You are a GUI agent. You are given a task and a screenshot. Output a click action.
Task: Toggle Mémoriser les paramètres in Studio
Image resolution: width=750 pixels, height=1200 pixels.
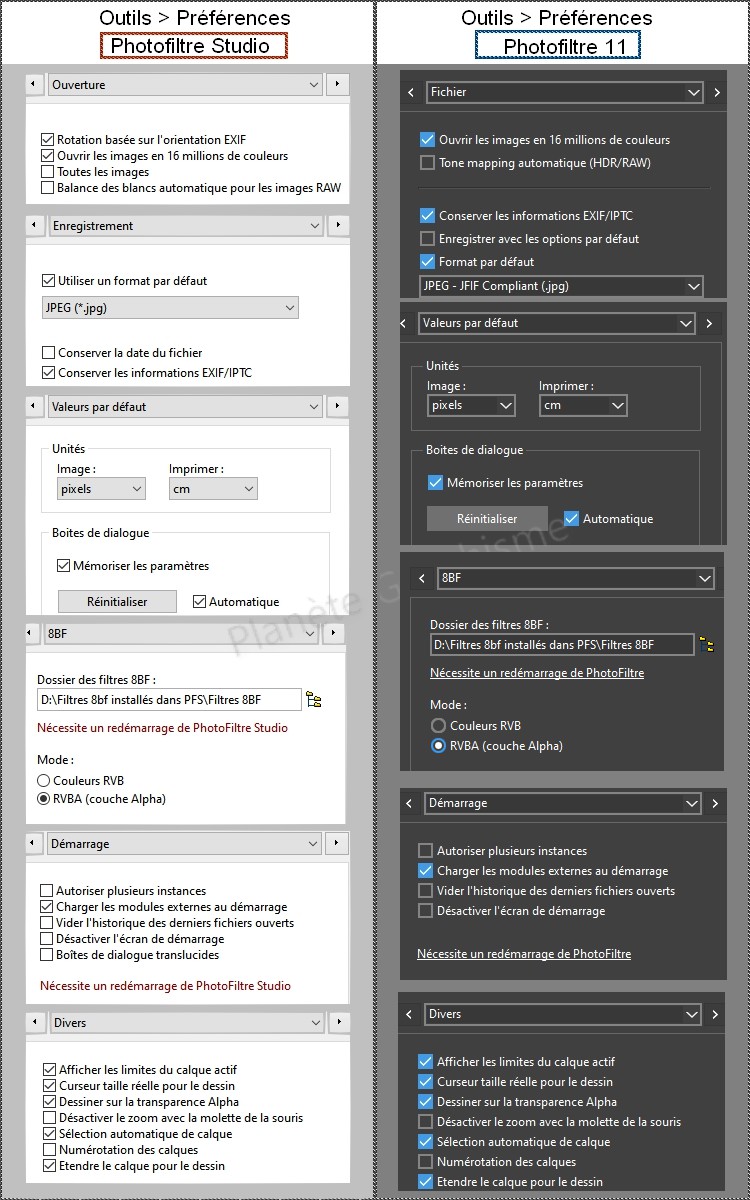[x=63, y=566]
